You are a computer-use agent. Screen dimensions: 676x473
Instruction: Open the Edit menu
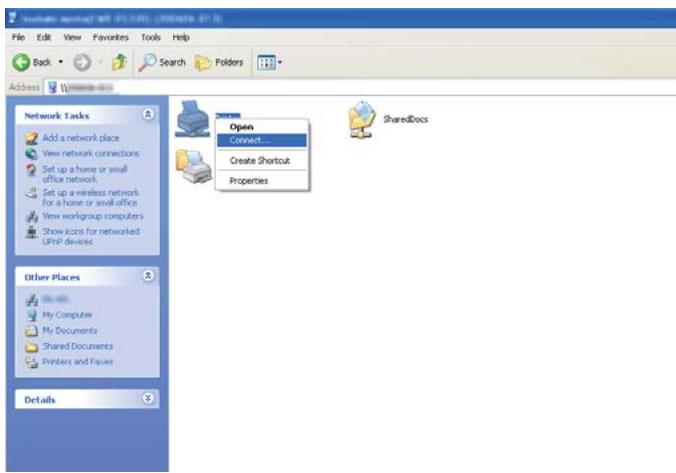[44, 38]
